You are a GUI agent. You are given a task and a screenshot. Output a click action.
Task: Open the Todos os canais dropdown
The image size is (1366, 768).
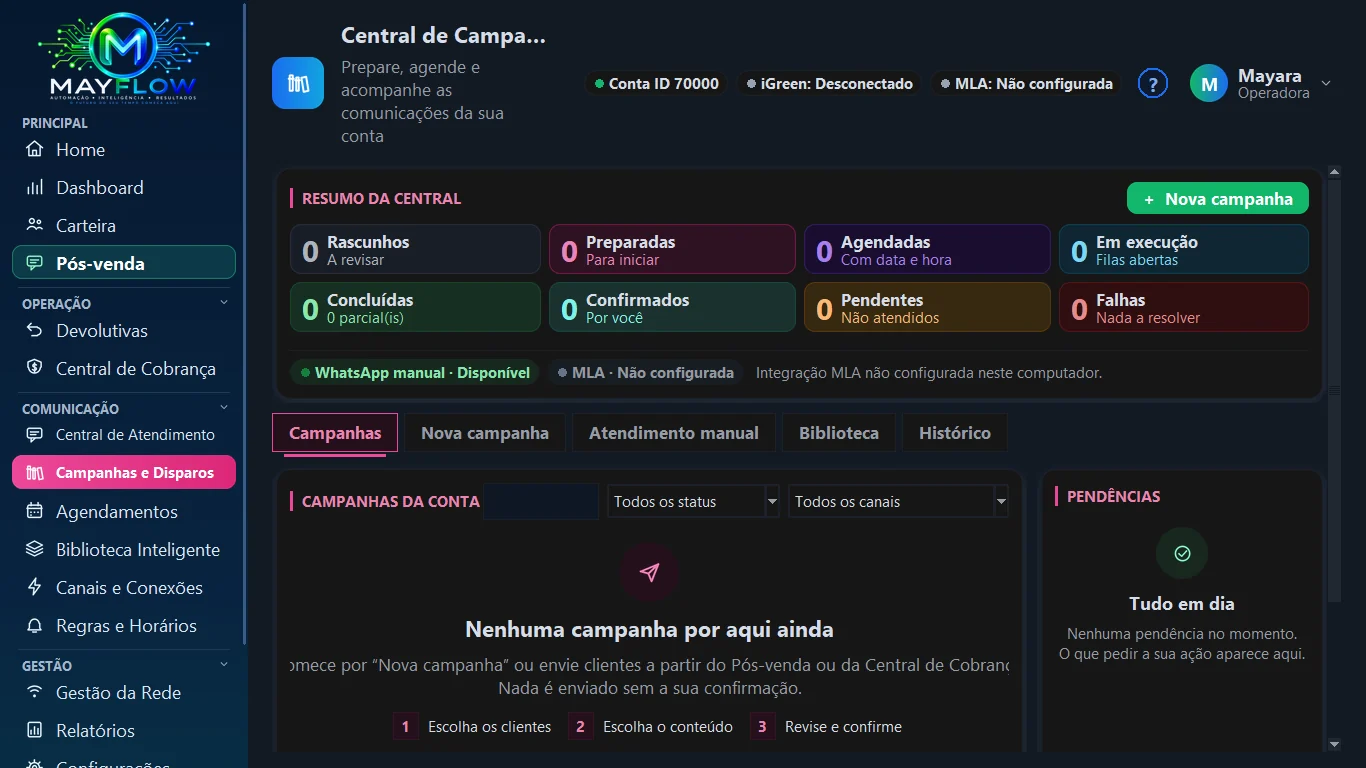(898, 502)
